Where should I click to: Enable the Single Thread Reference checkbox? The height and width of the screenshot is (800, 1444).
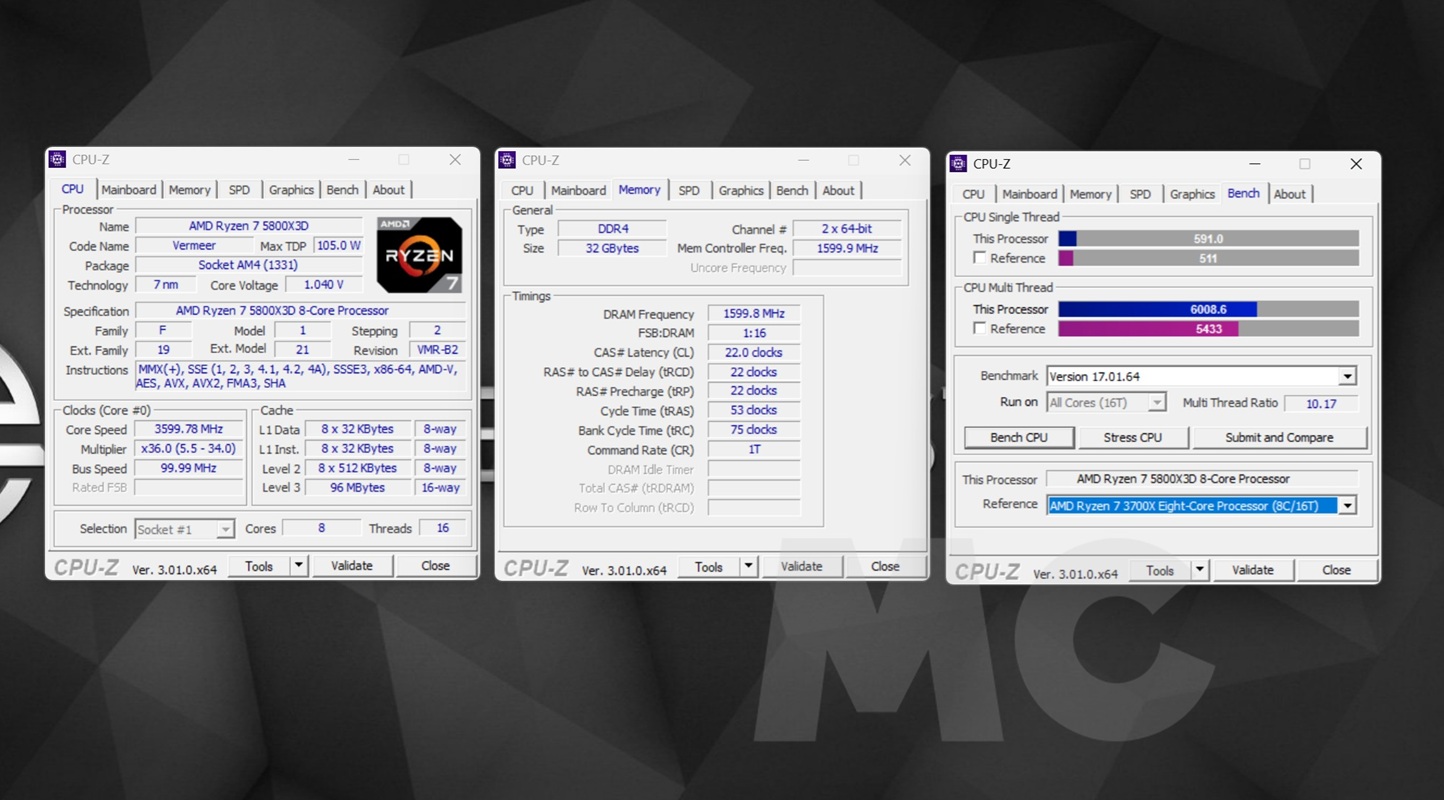tap(980, 258)
